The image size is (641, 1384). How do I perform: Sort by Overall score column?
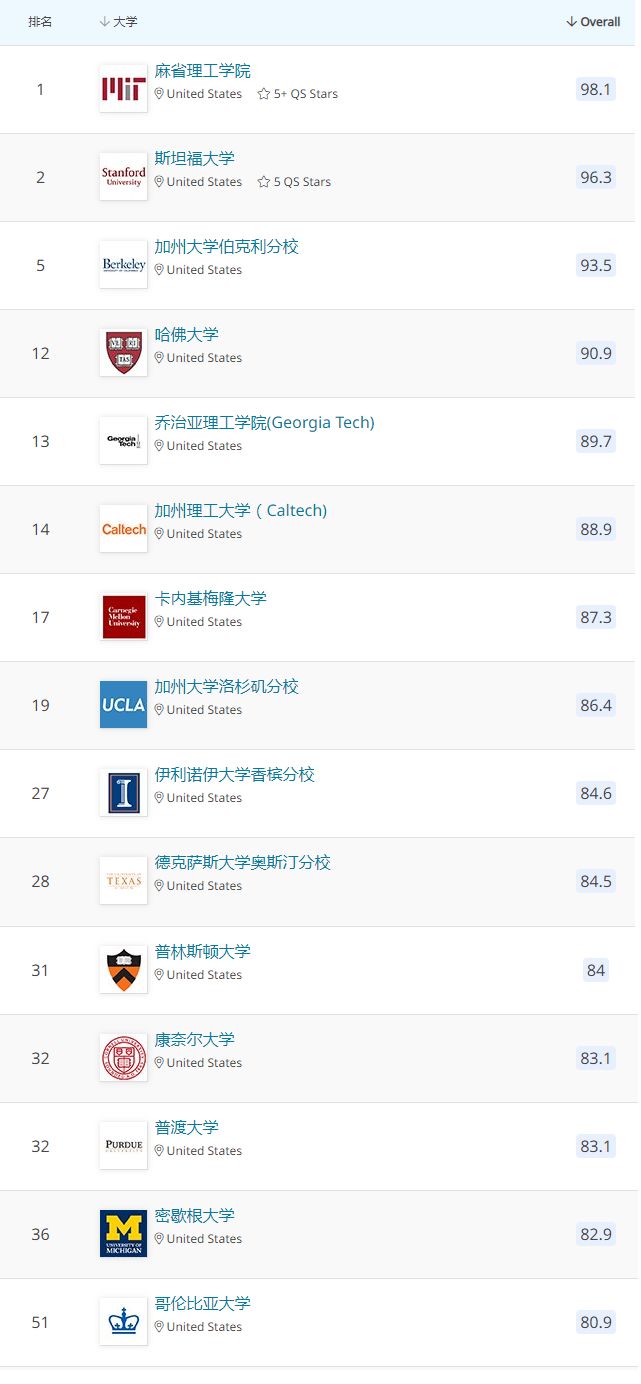tap(593, 22)
